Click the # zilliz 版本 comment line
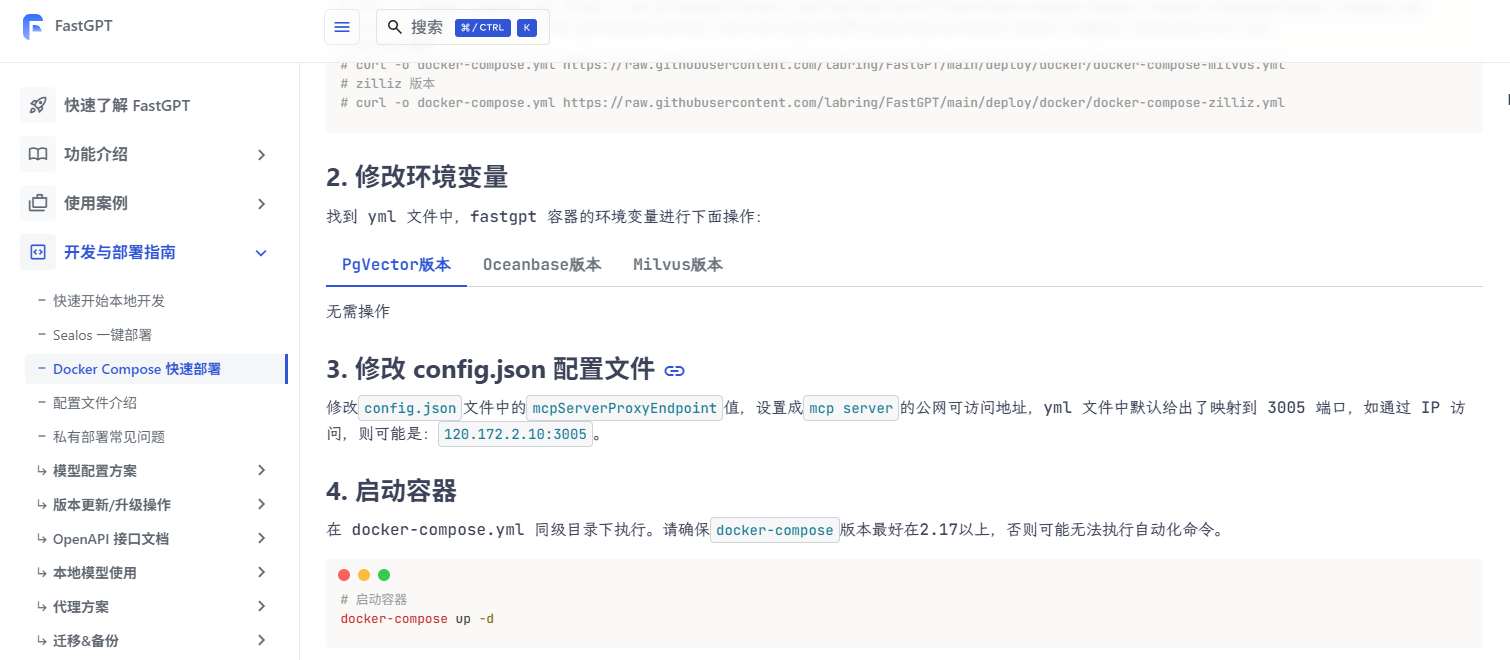Image resolution: width=1510 pixels, height=660 pixels. [387, 84]
